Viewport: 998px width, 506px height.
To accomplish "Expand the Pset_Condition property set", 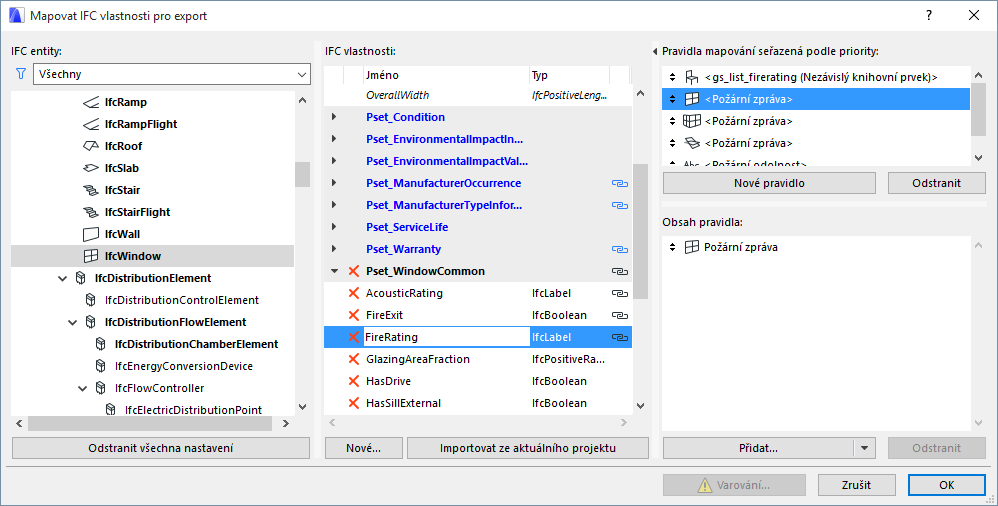I will (x=334, y=117).
